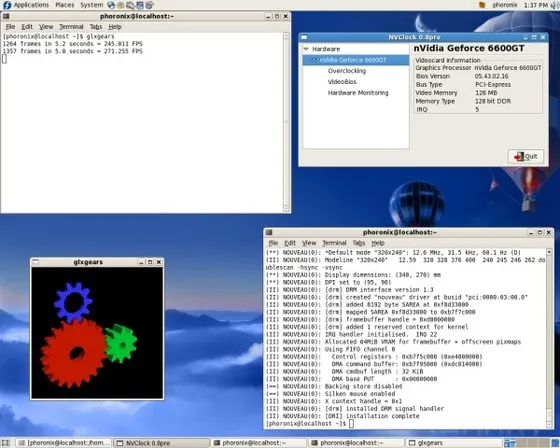The width and height of the screenshot is (560, 448).
Task: Select VideoBios in NVClock tree
Action: click(x=342, y=82)
